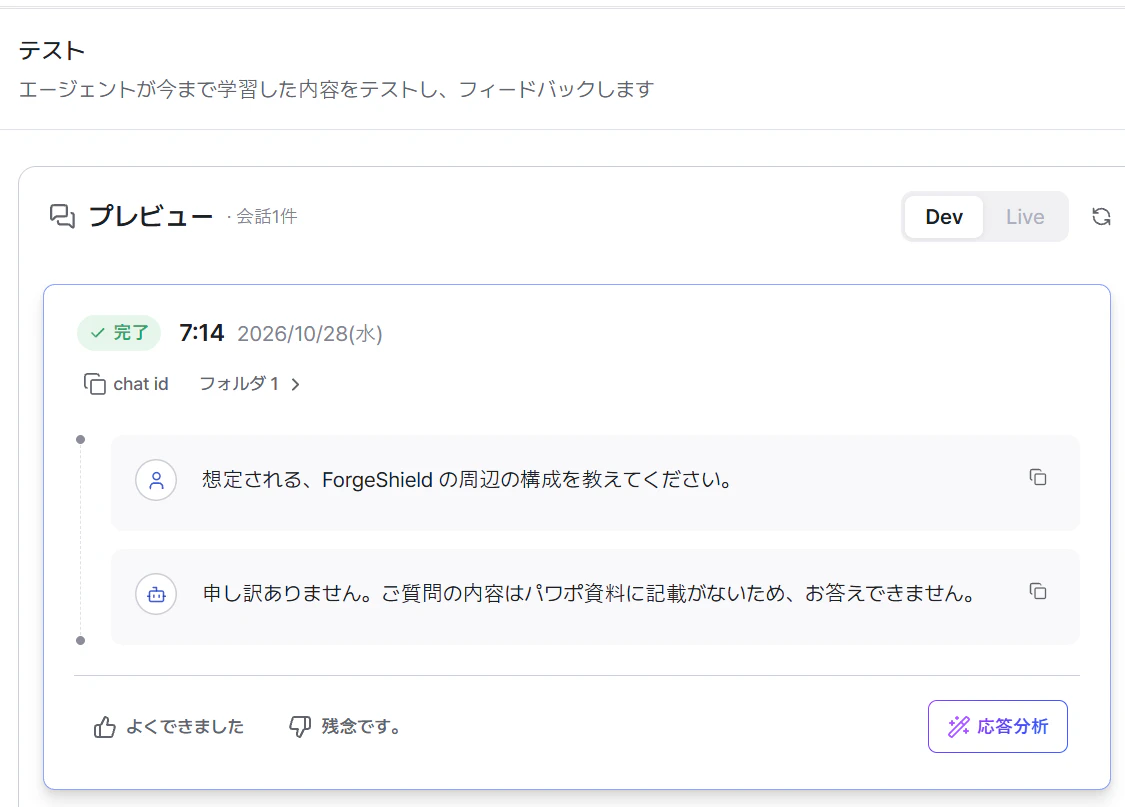Copy the chat id using its icon

[x=95, y=384]
